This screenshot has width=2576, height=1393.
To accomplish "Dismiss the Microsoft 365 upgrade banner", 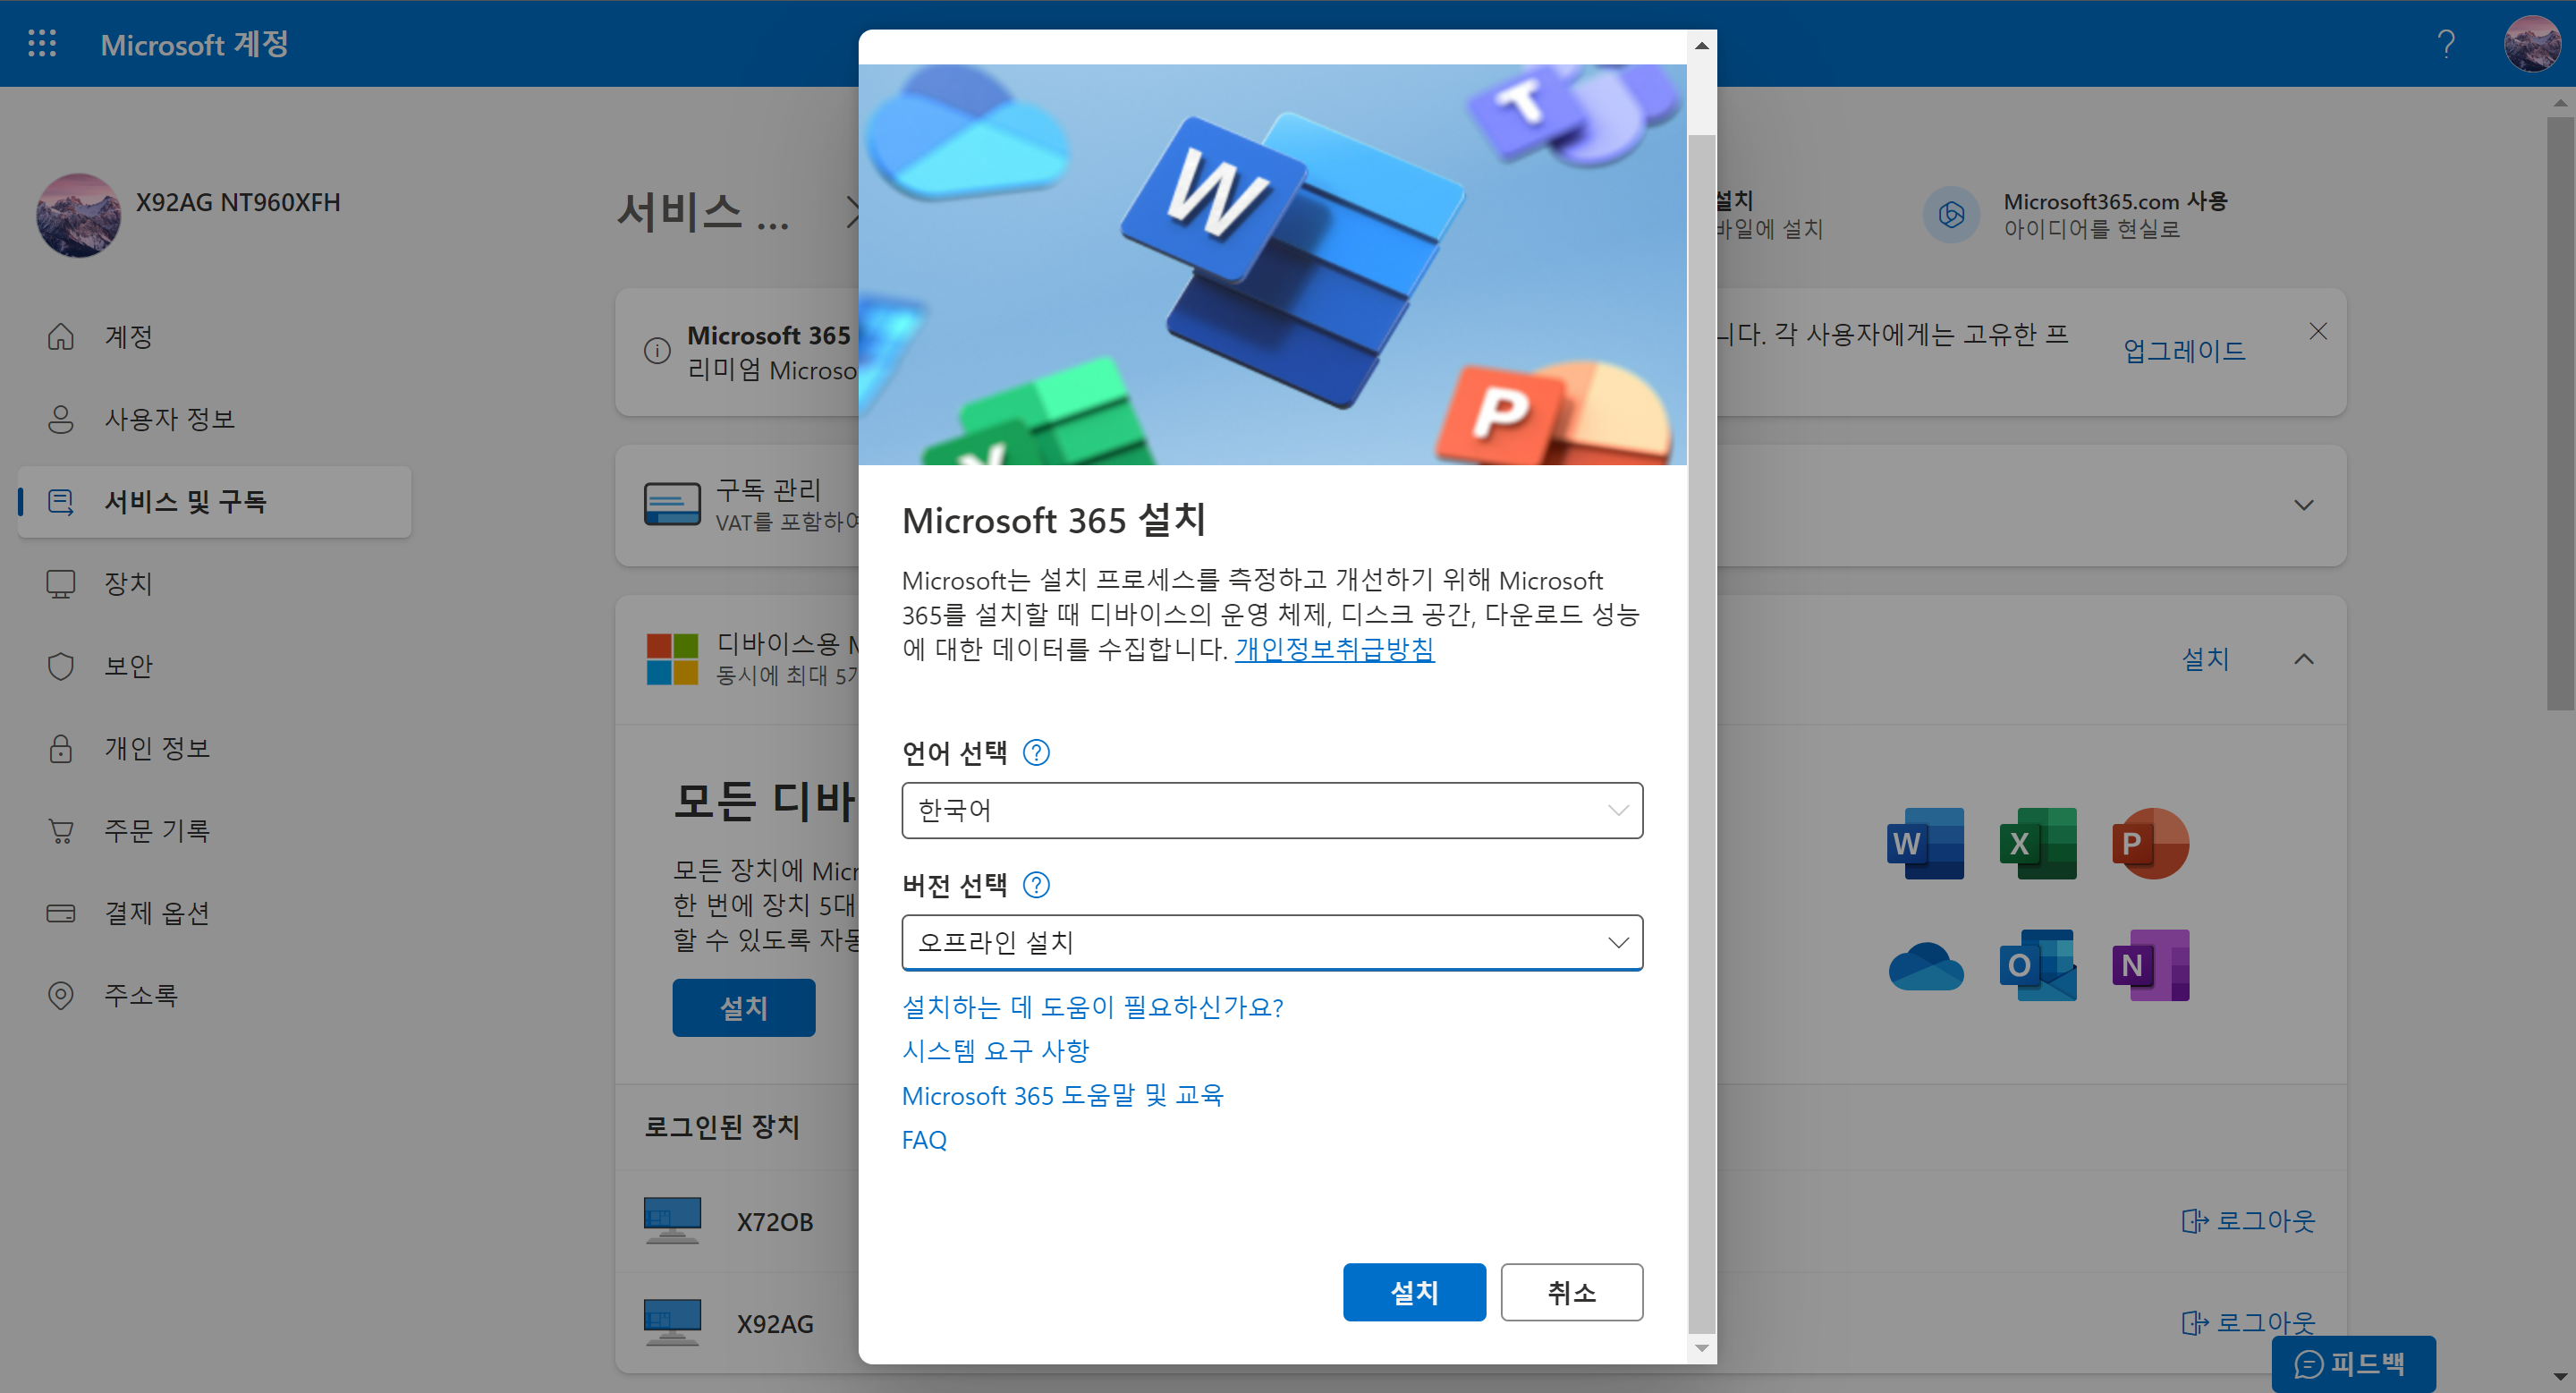I will click(2318, 331).
